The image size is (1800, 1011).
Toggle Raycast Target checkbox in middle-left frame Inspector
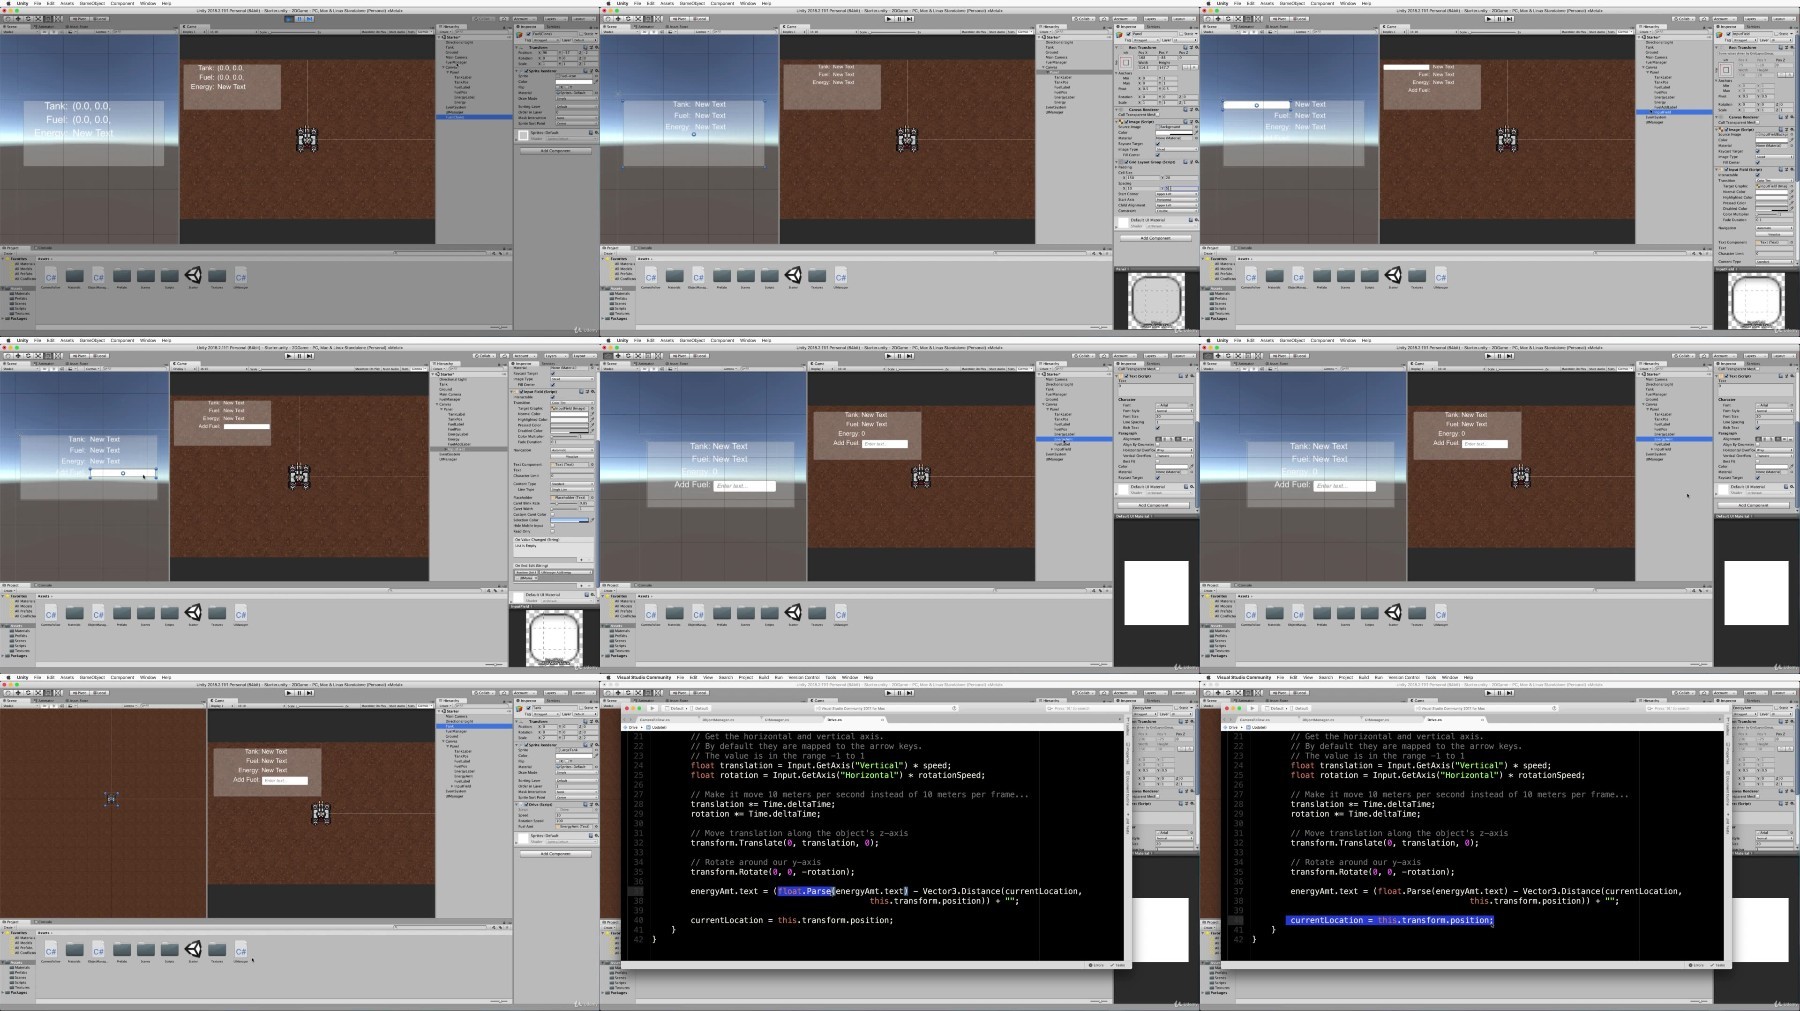click(552, 373)
